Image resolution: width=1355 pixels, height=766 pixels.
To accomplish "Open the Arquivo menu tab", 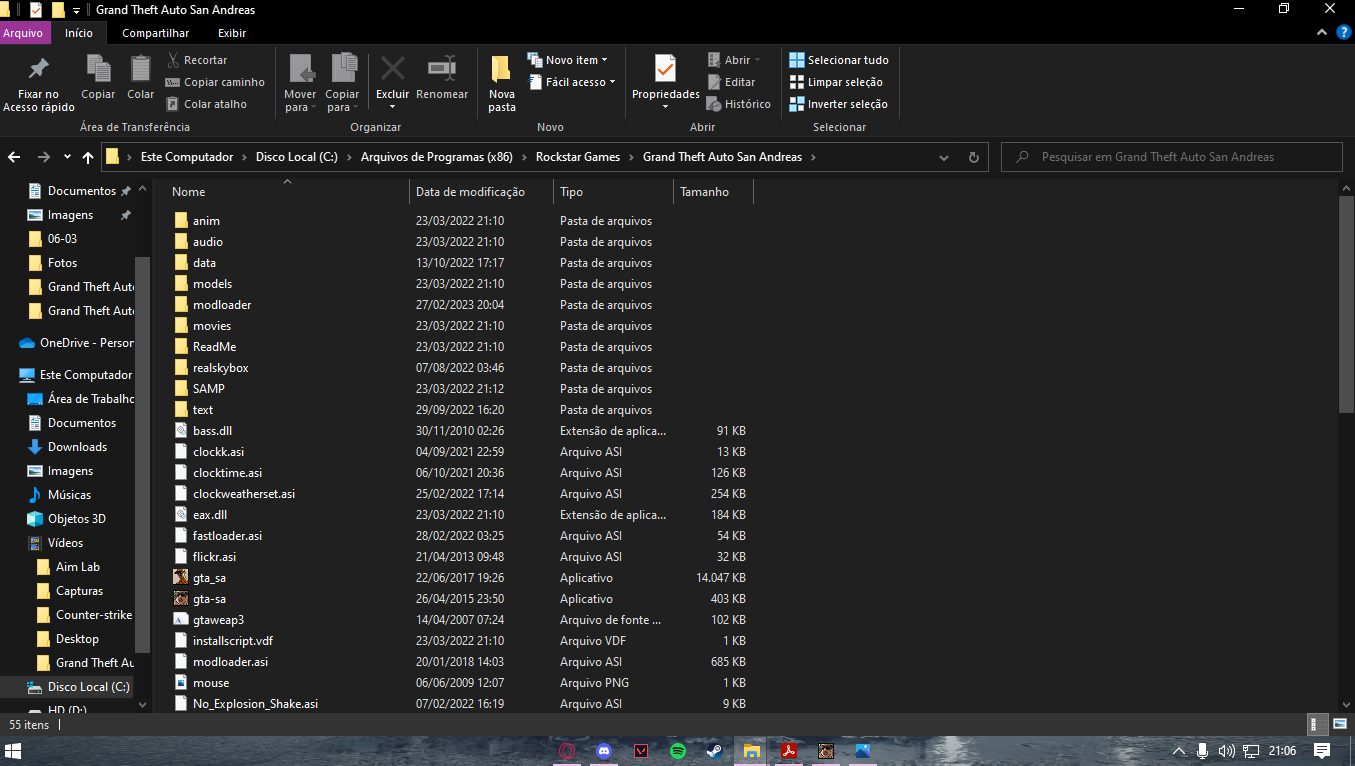I will click(23, 33).
